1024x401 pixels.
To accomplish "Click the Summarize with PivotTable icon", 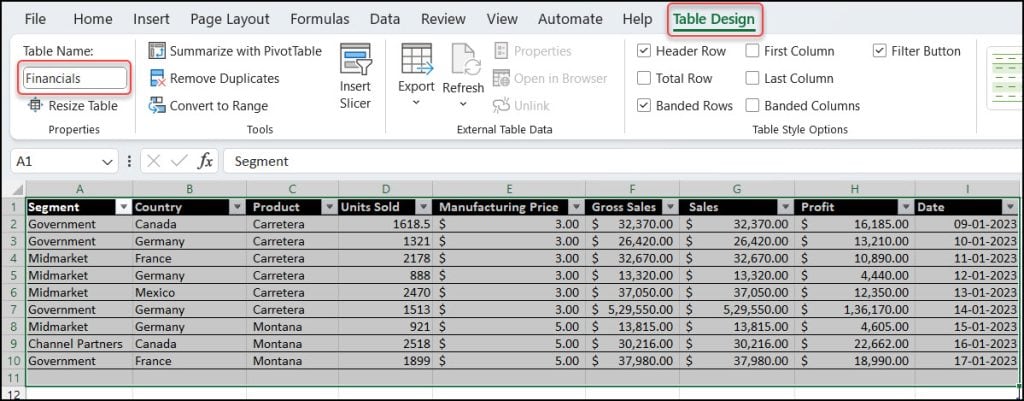I will pyautogui.click(x=157, y=51).
